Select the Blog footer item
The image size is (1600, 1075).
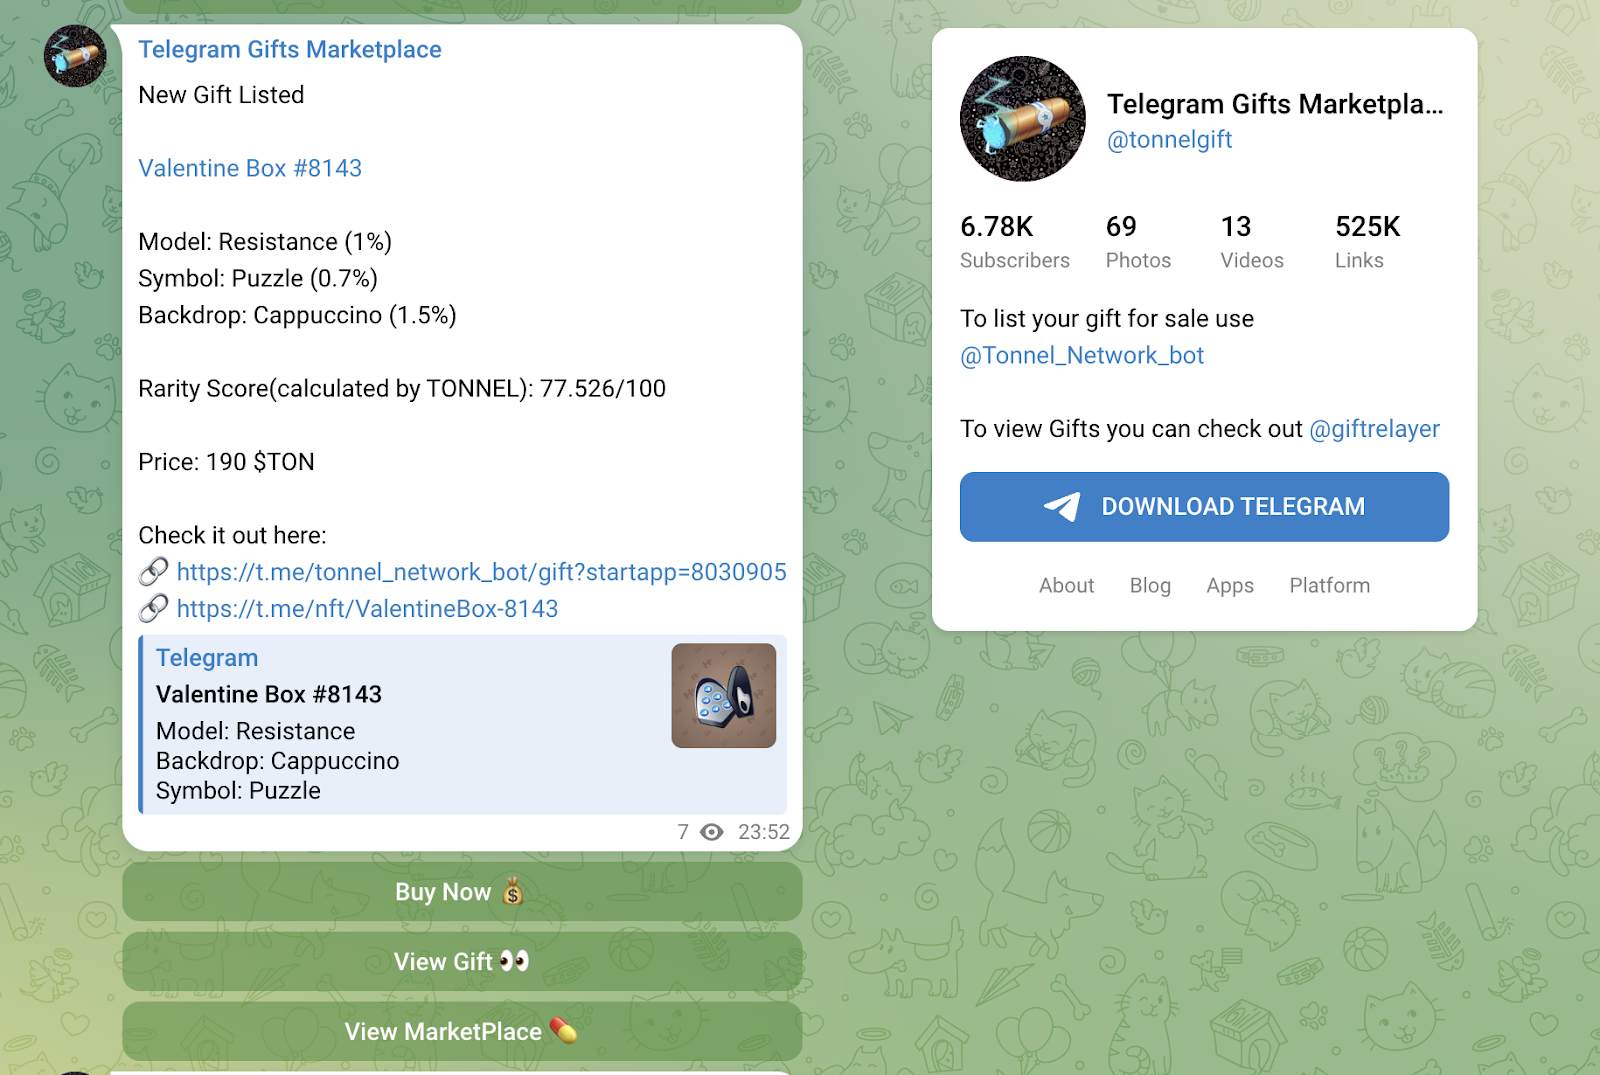click(x=1150, y=586)
